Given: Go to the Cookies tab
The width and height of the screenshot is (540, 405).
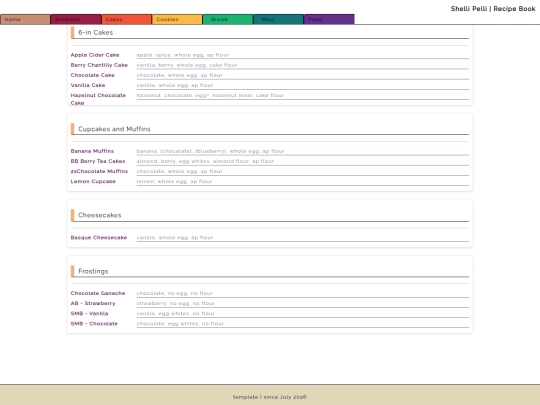Looking at the screenshot, I should (177, 19).
